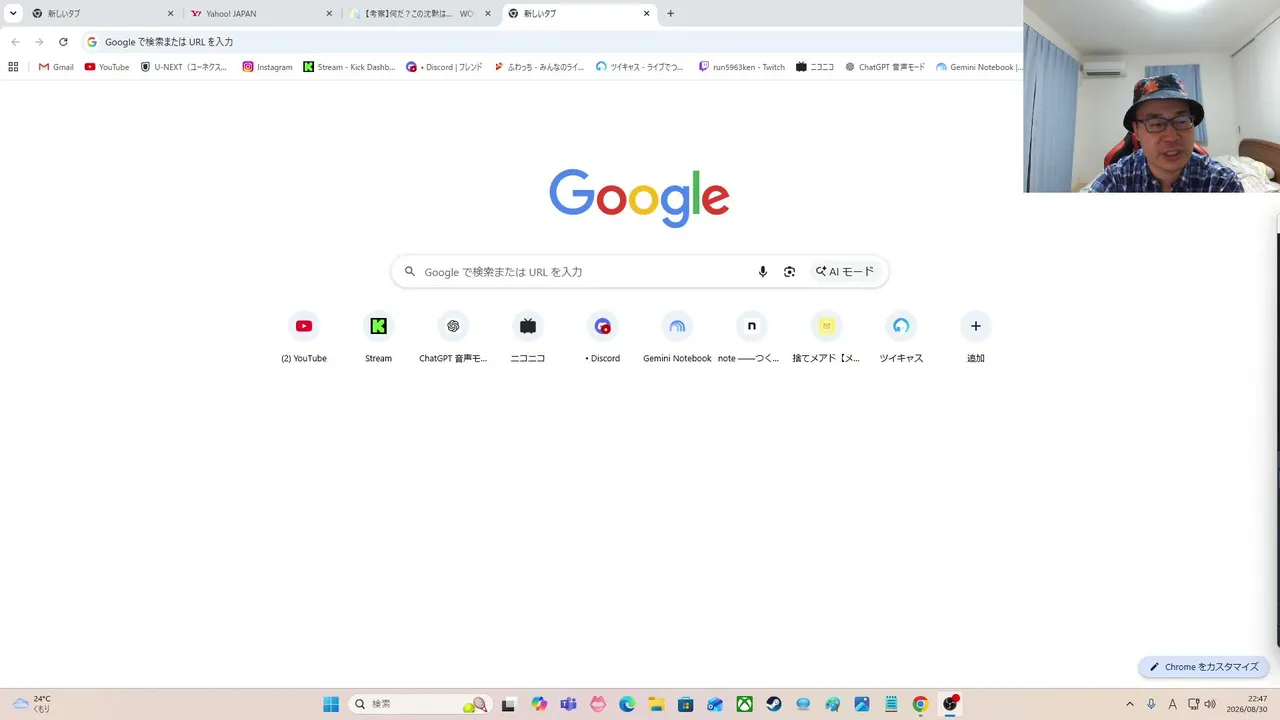Open the Stream - Kick Dashboard bookmark
1280x720 pixels.
[x=349, y=67]
